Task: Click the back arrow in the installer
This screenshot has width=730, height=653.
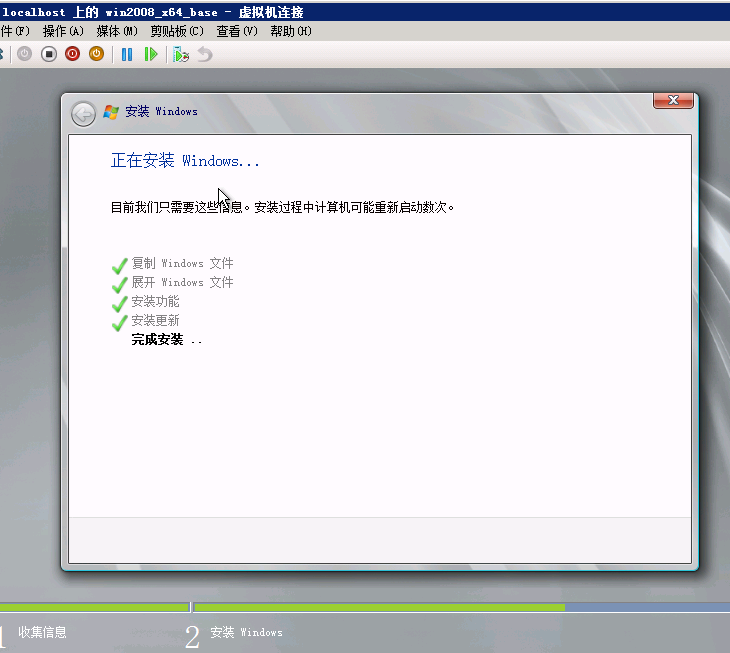Action: tap(83, 114)
